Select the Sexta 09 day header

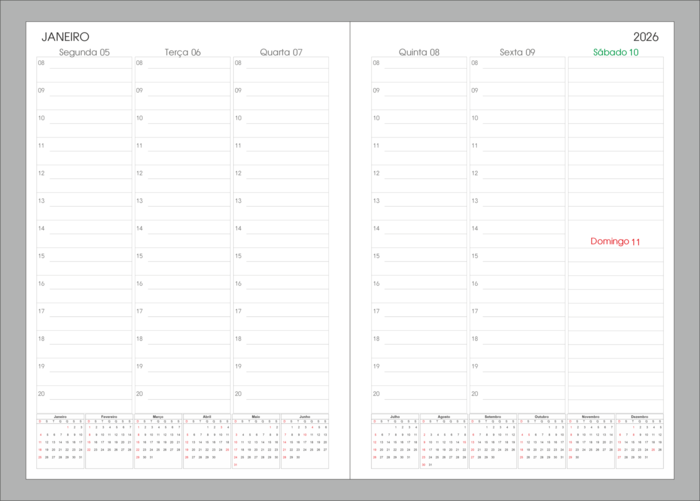tap(517, 52)
